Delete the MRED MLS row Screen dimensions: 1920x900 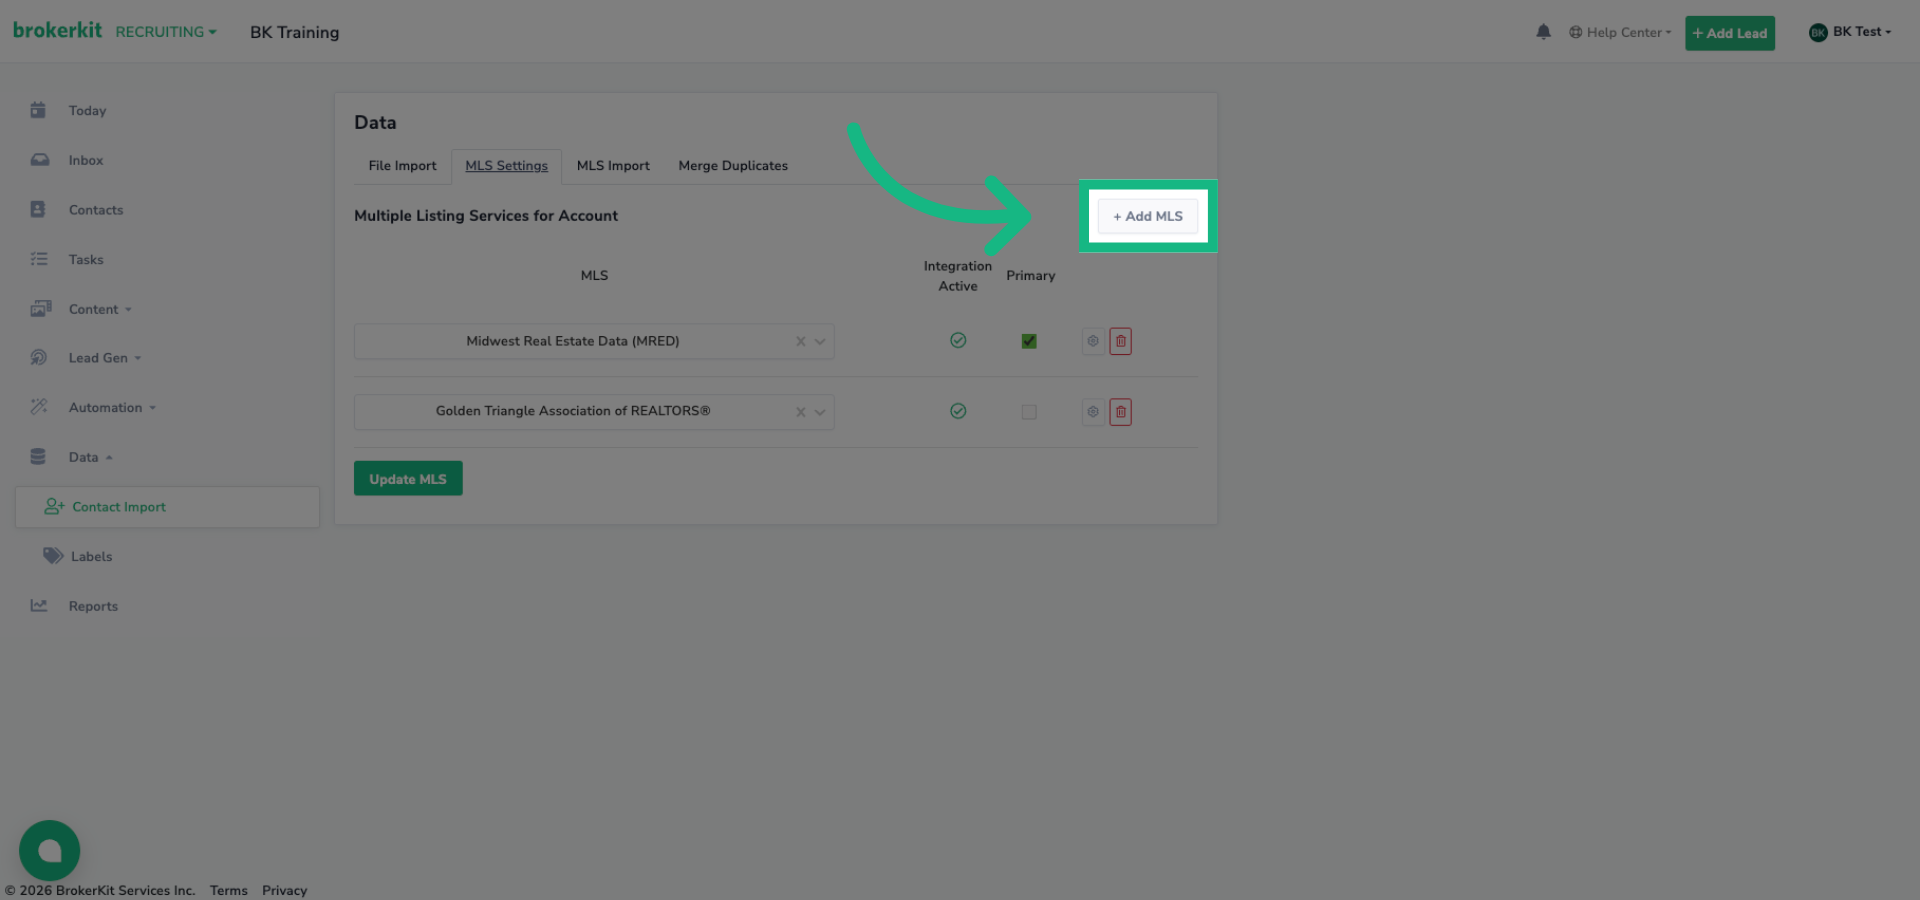pos(1121,341)
